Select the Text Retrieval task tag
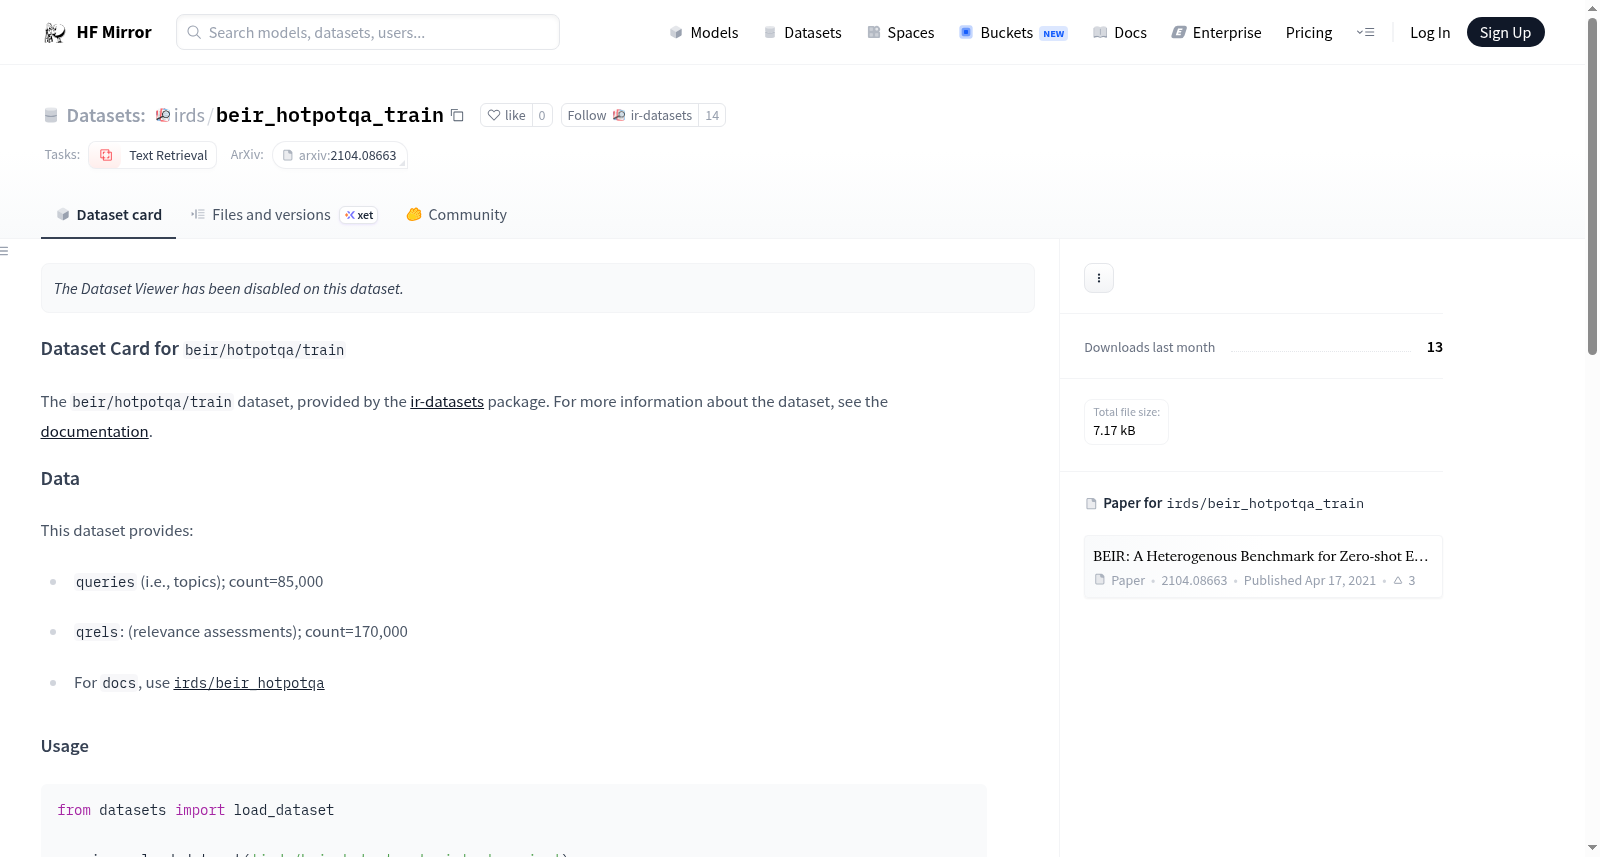 pos(152,155)
